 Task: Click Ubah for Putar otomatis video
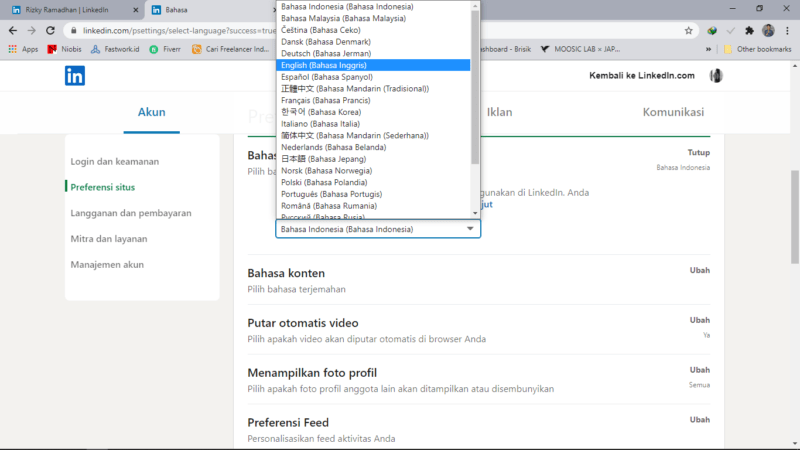coord(699,320)
